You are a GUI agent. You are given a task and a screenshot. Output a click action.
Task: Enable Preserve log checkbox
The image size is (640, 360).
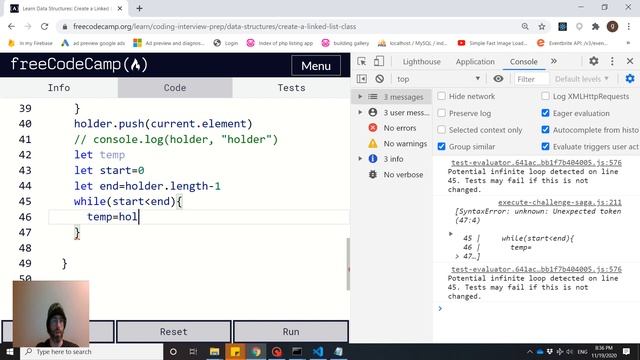(x=441, y=113)
